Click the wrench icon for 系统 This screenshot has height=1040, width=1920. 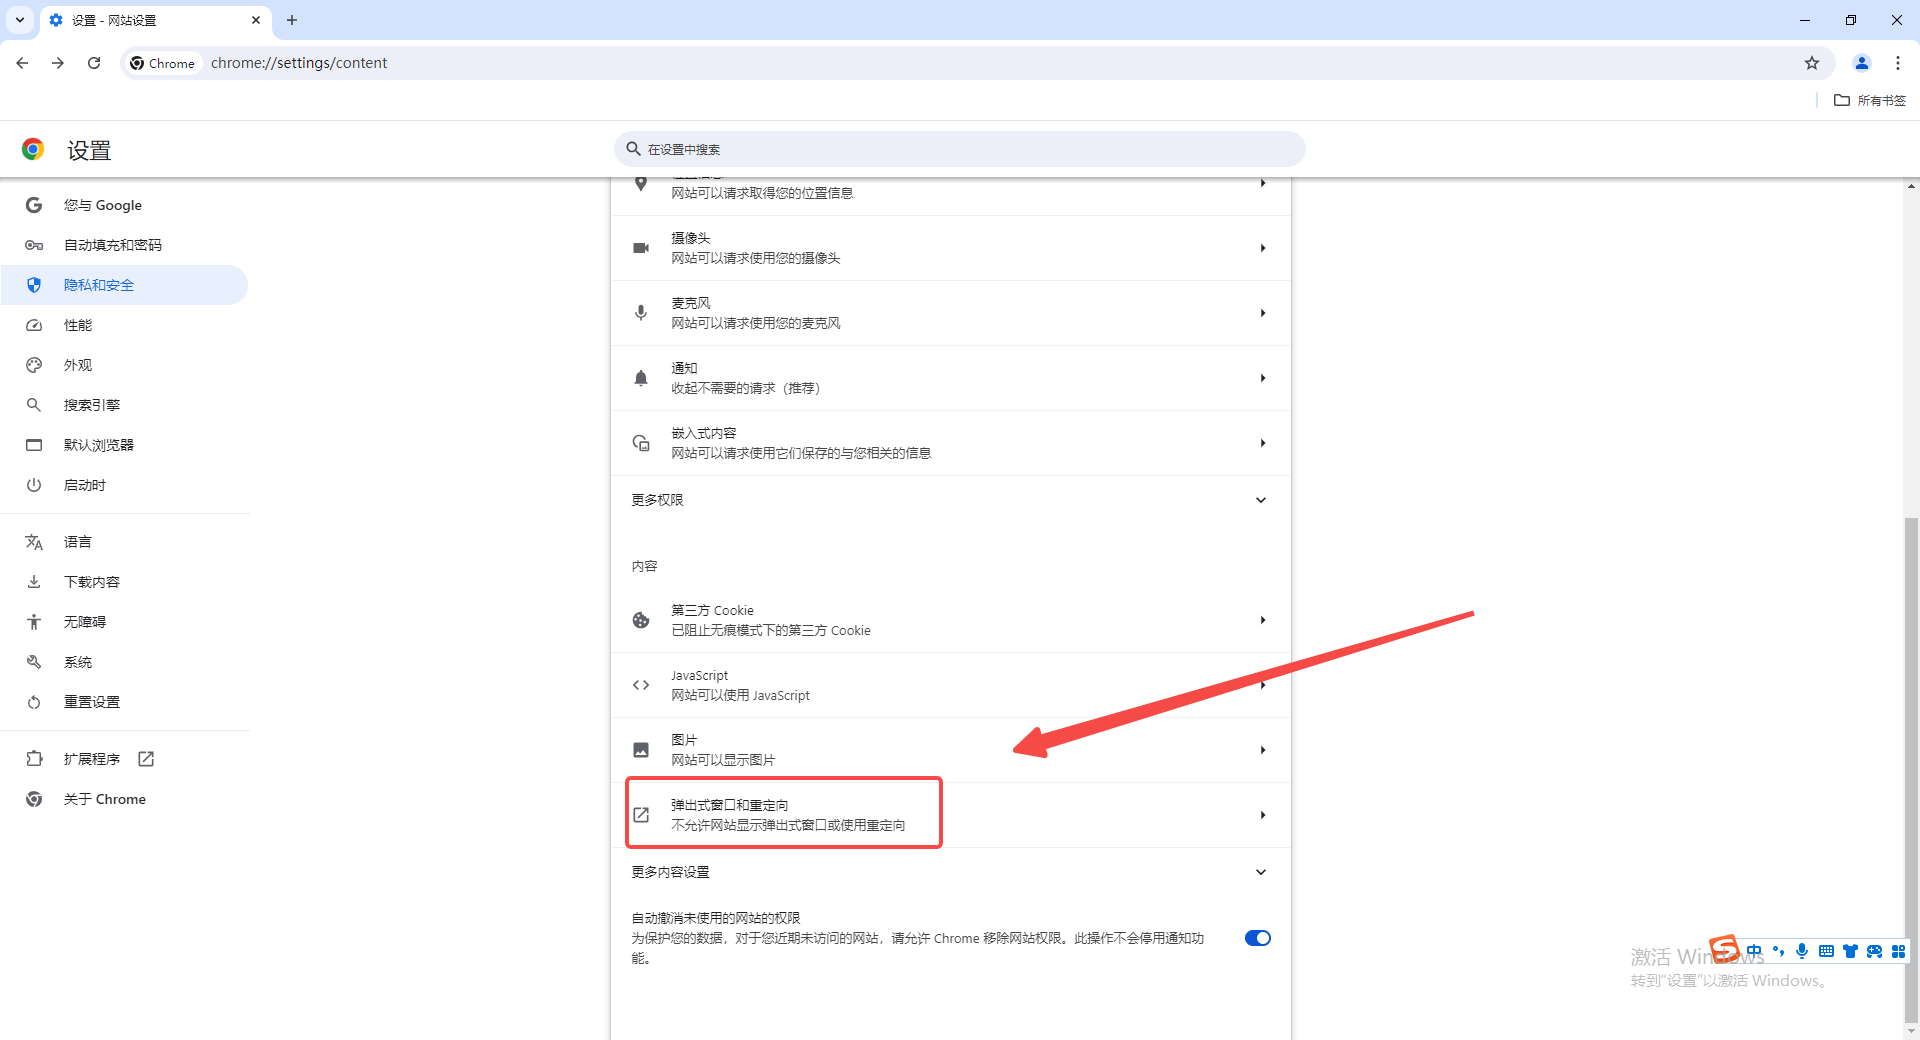click(x=34, y=662)
